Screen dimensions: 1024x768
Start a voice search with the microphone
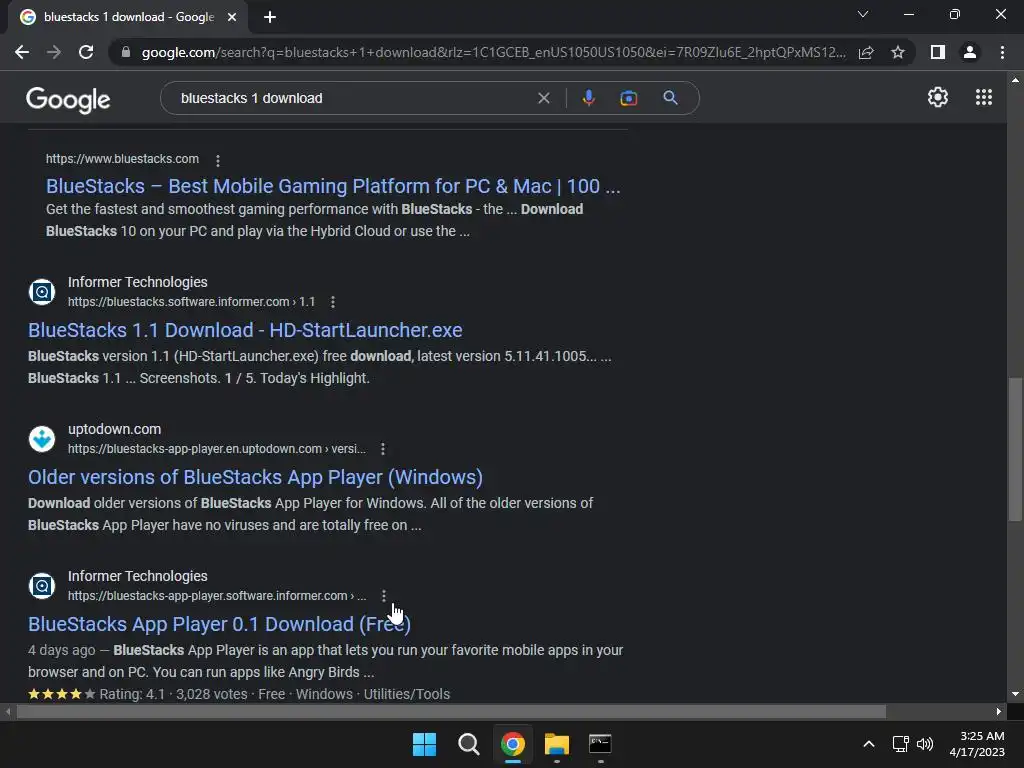[x=588, y=98]
